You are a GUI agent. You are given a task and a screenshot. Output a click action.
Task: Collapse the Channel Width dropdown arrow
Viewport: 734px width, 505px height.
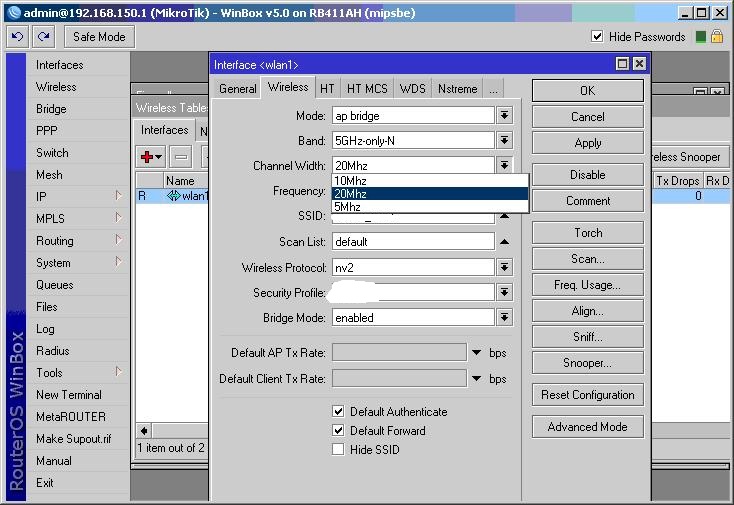(x=504, y=165)
